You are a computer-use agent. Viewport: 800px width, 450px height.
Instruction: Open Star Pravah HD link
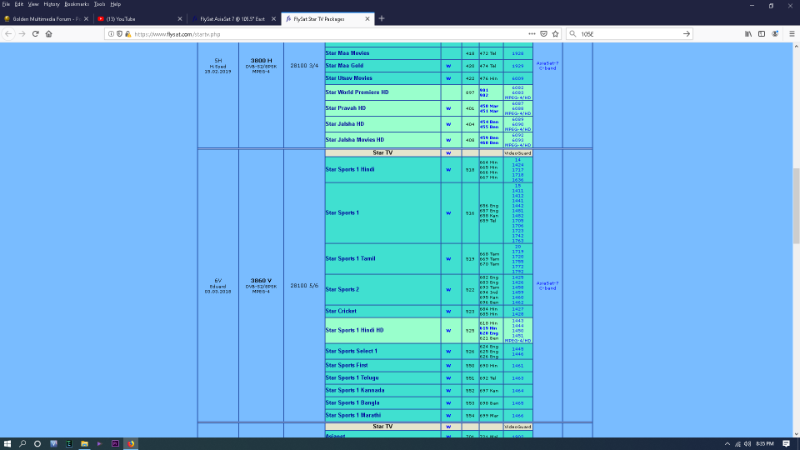pos(345,108)
